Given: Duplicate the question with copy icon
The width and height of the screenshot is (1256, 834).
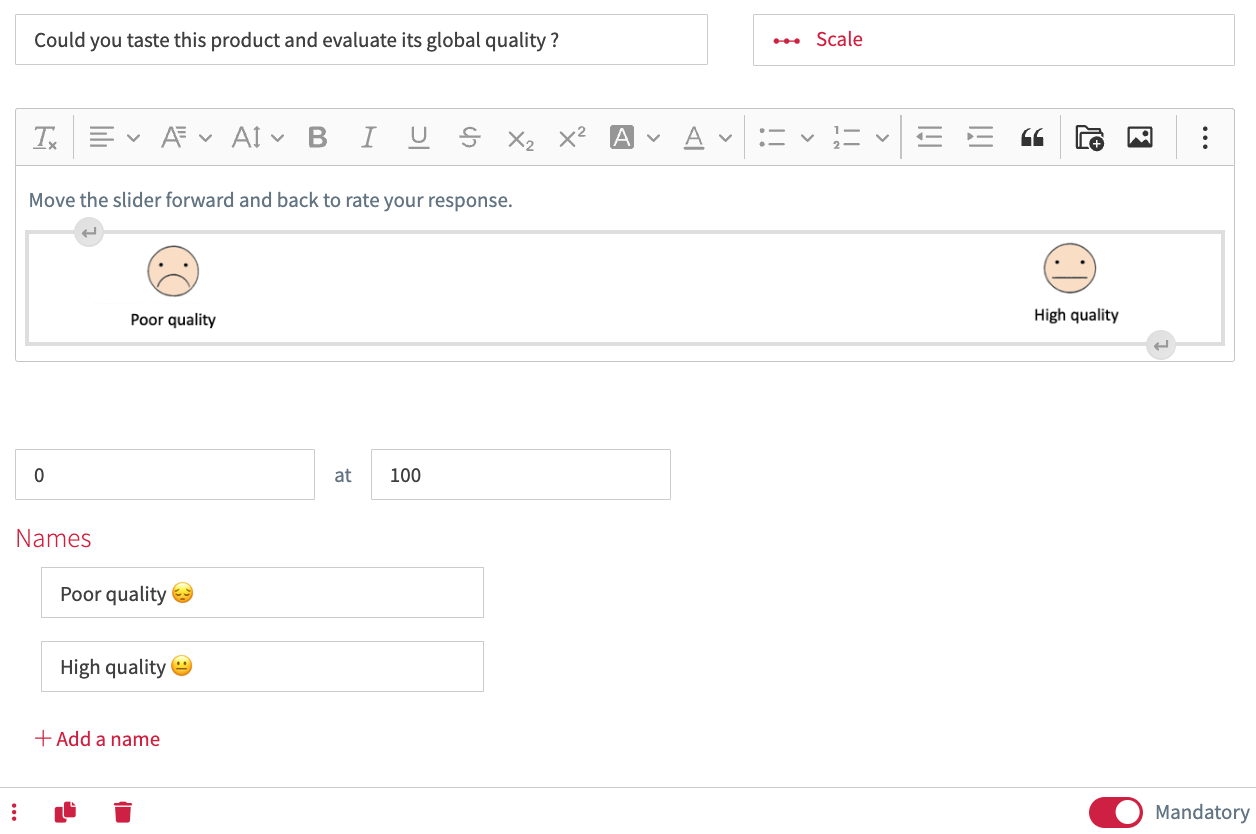Looking at the screenshot, I should pos(66,812).
